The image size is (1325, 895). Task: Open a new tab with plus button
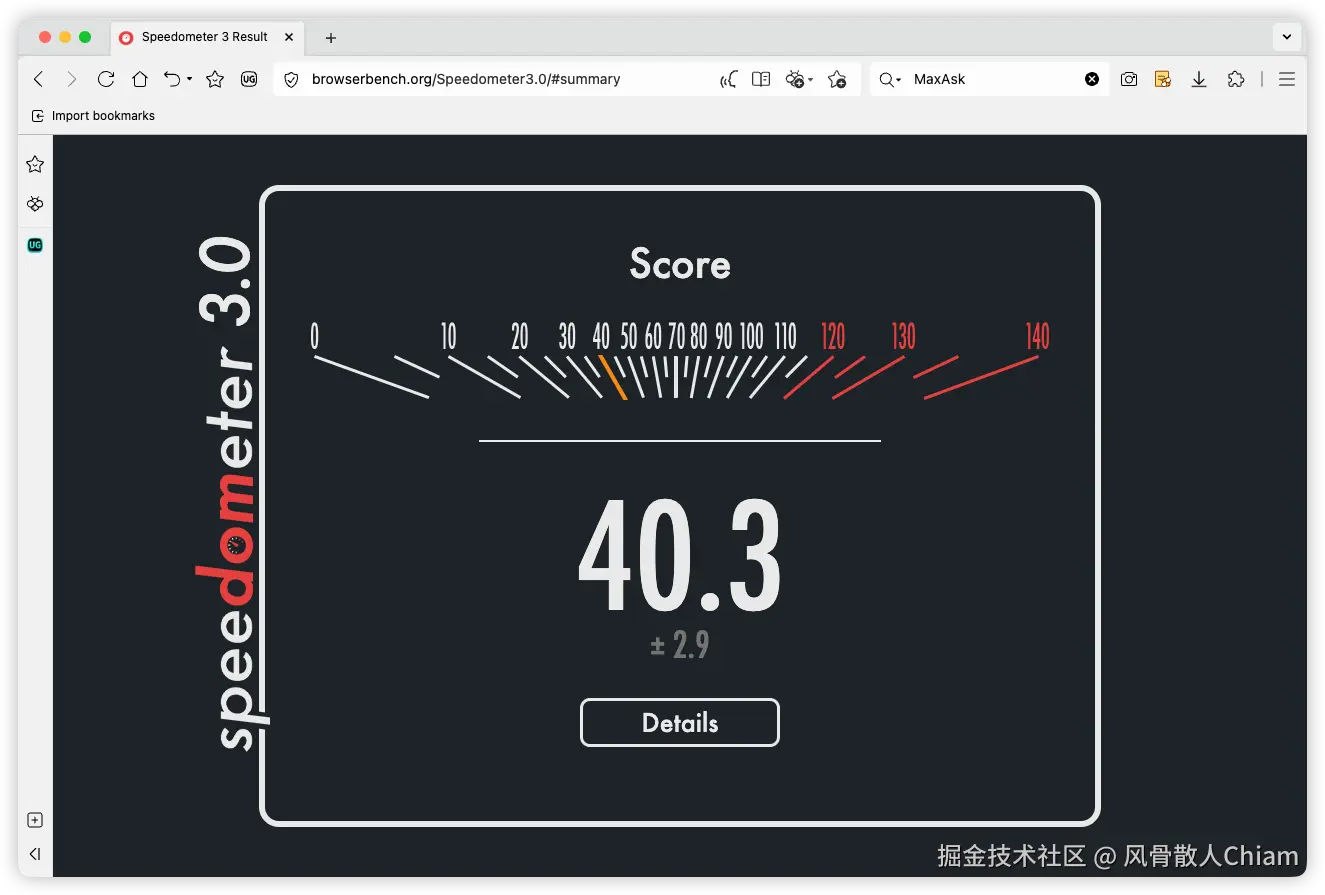pos(331,38)
